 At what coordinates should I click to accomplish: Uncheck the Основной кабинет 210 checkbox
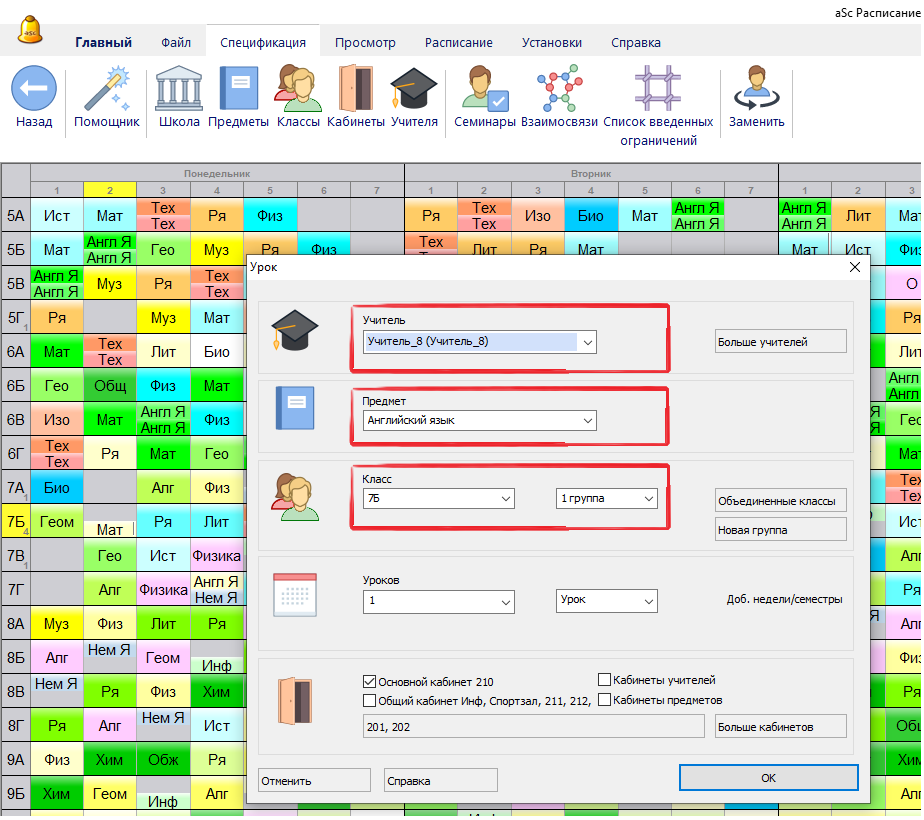click(370, 681)
